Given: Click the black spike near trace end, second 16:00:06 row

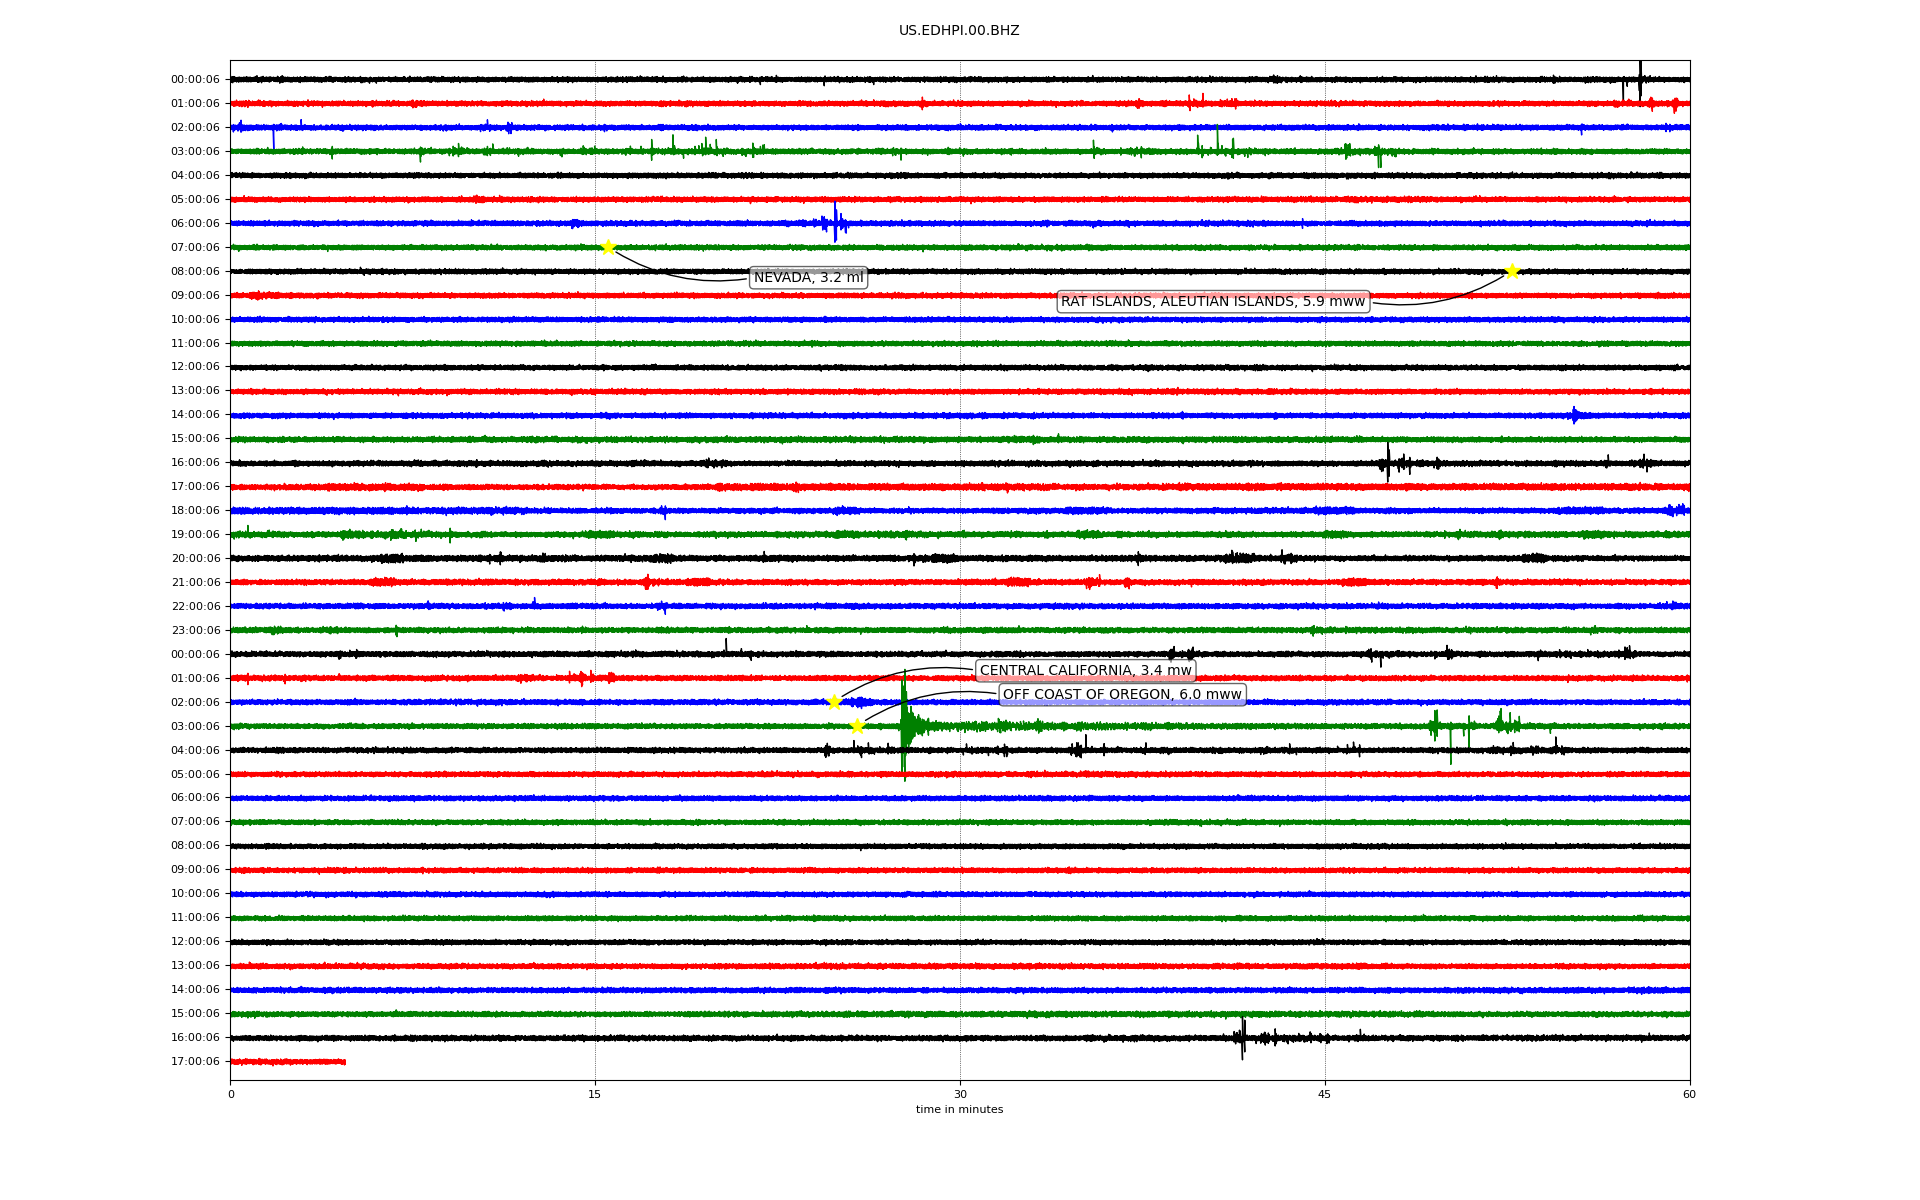Looking at the screenshot, I should tap(1243, 1038).
